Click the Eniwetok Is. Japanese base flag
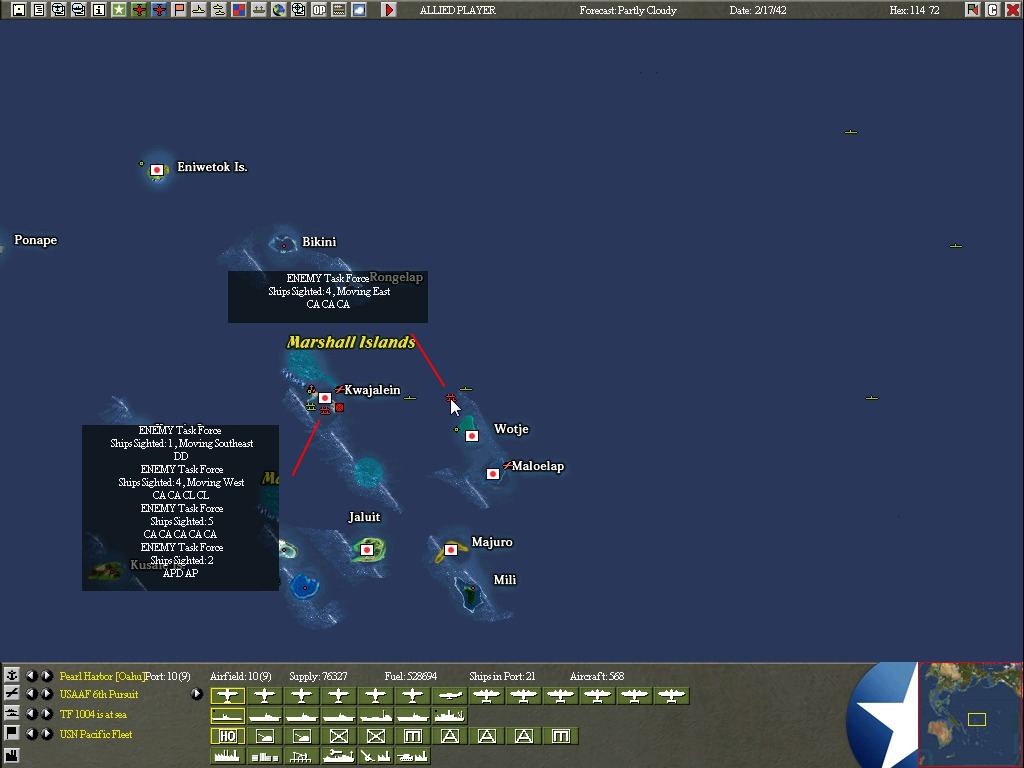1024x768 pixels. tap(157, 170)
